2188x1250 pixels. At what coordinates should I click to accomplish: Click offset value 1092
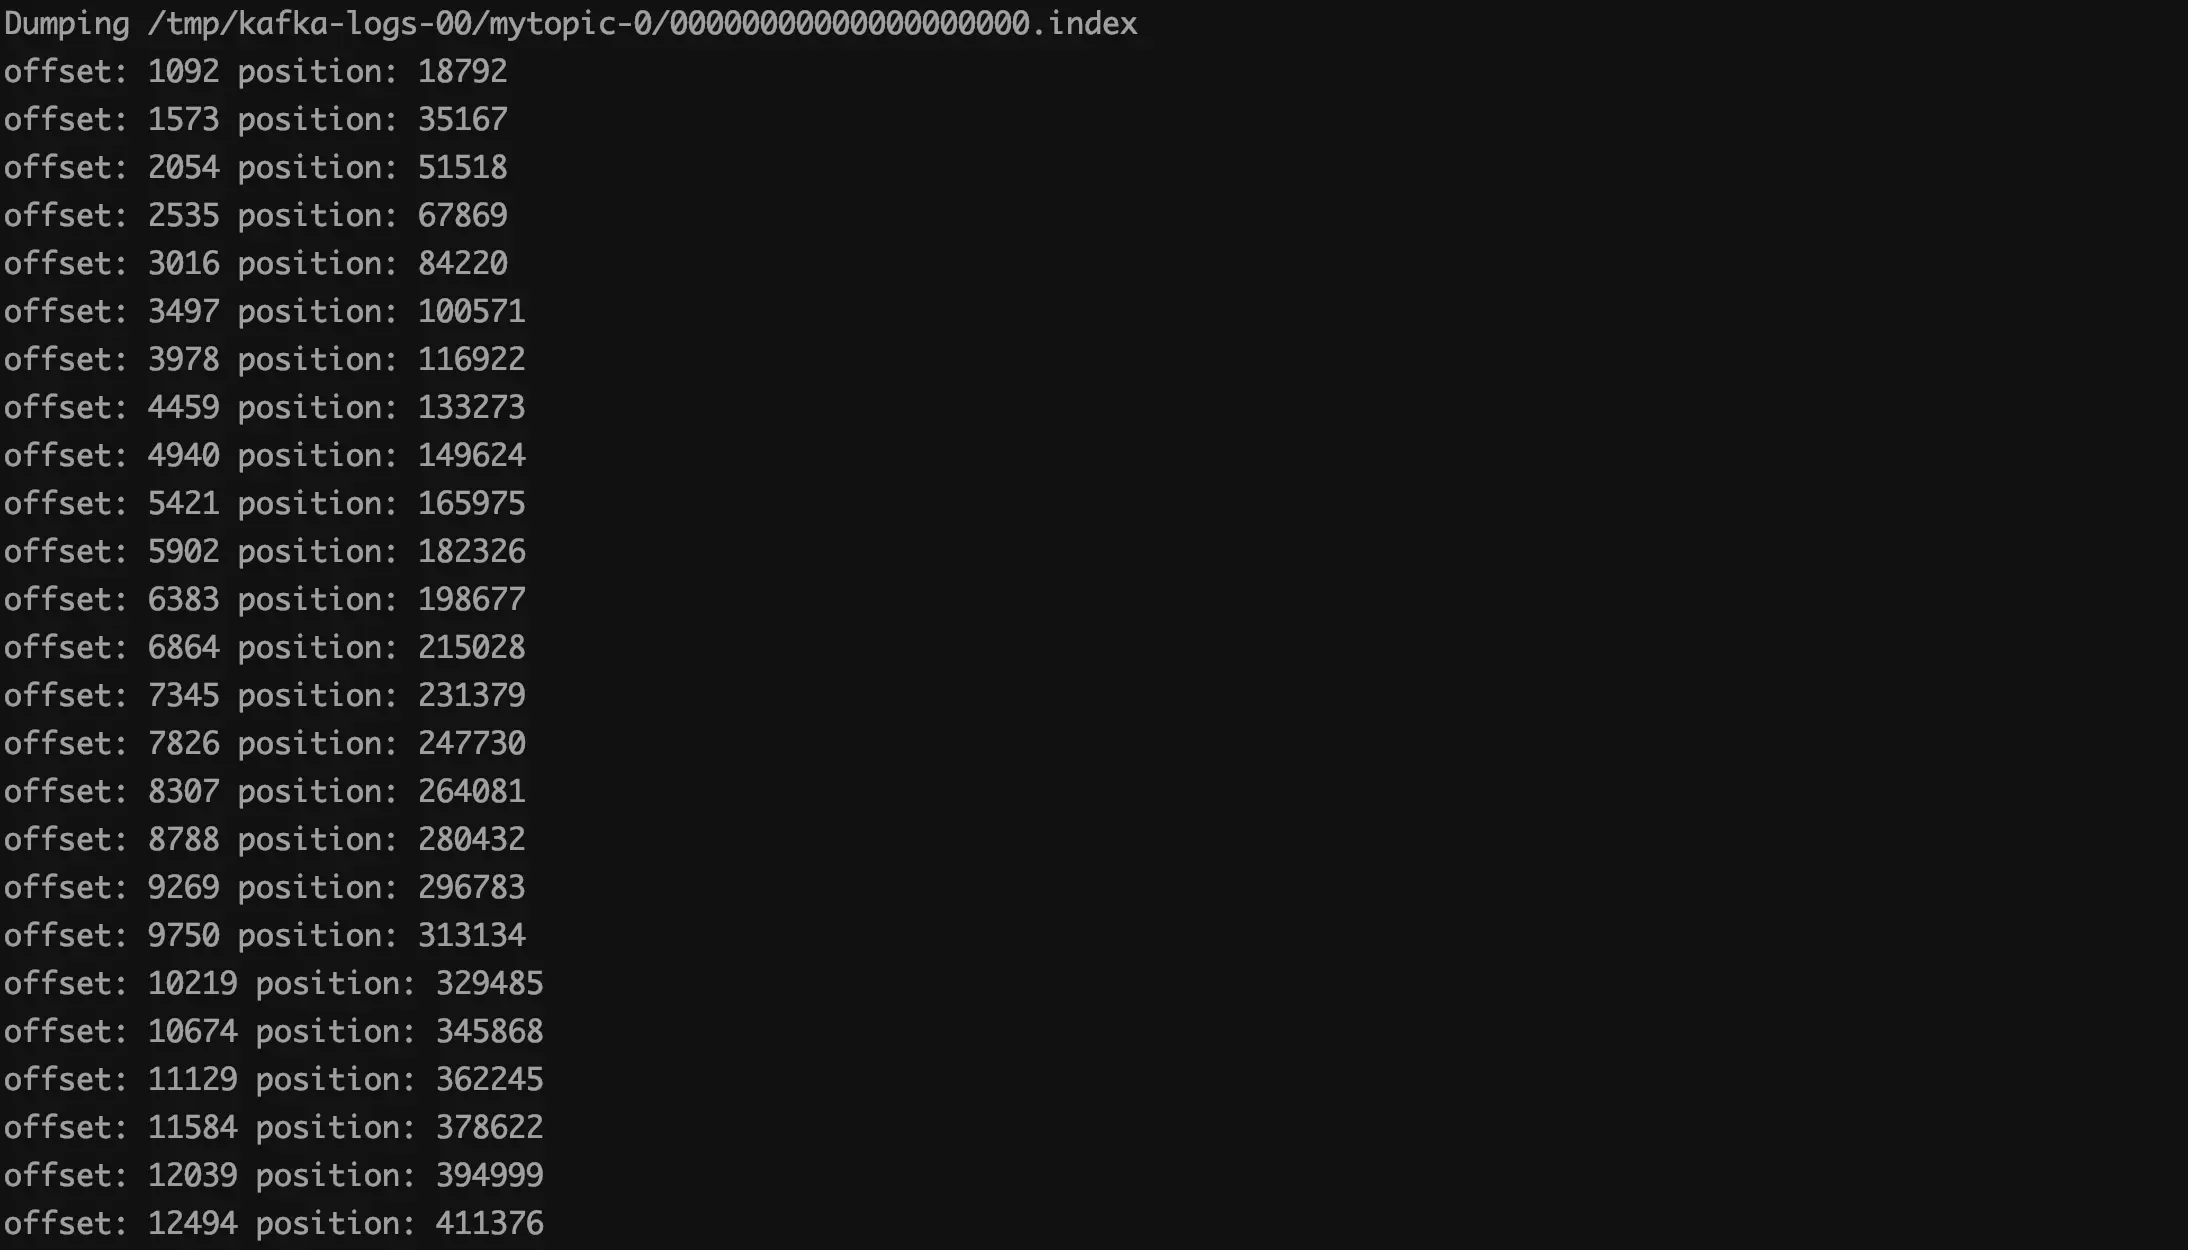183,71
